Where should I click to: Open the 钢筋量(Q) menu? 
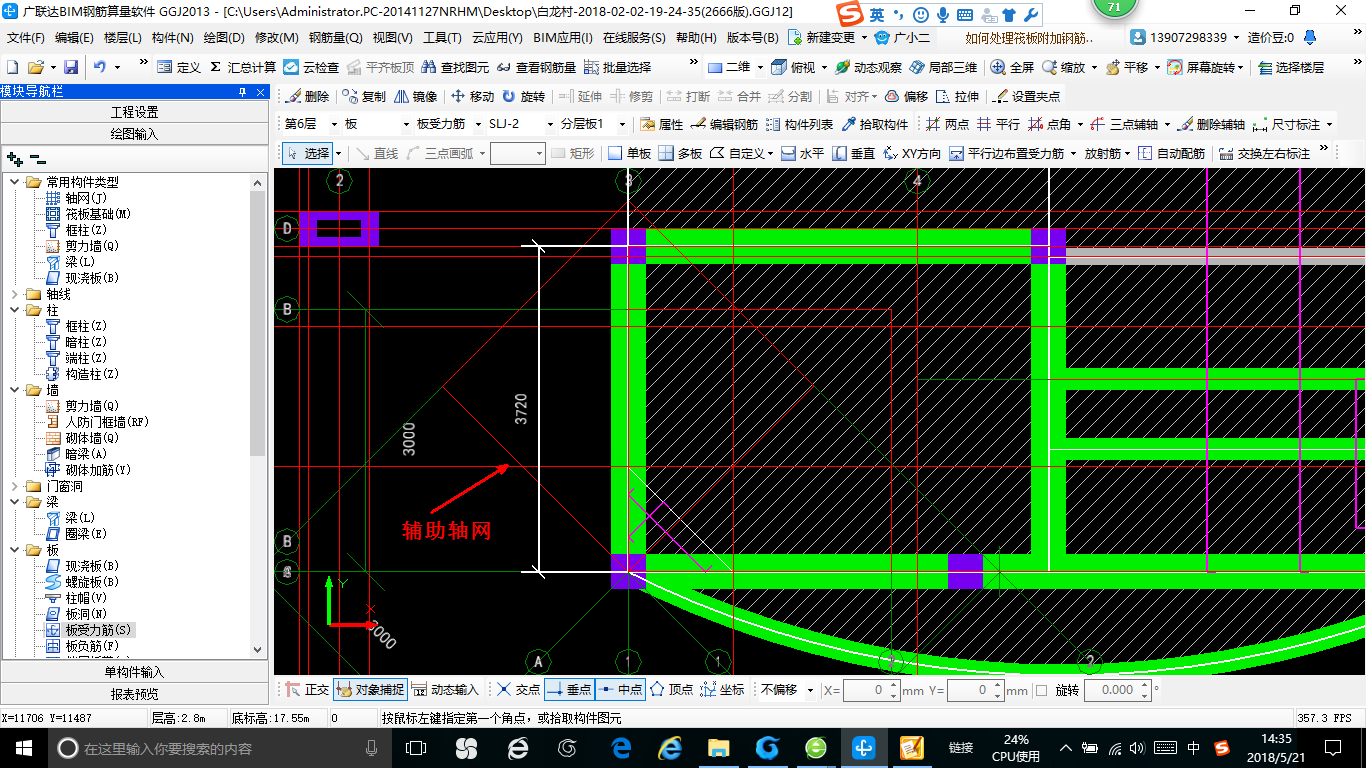click(335, 38)
